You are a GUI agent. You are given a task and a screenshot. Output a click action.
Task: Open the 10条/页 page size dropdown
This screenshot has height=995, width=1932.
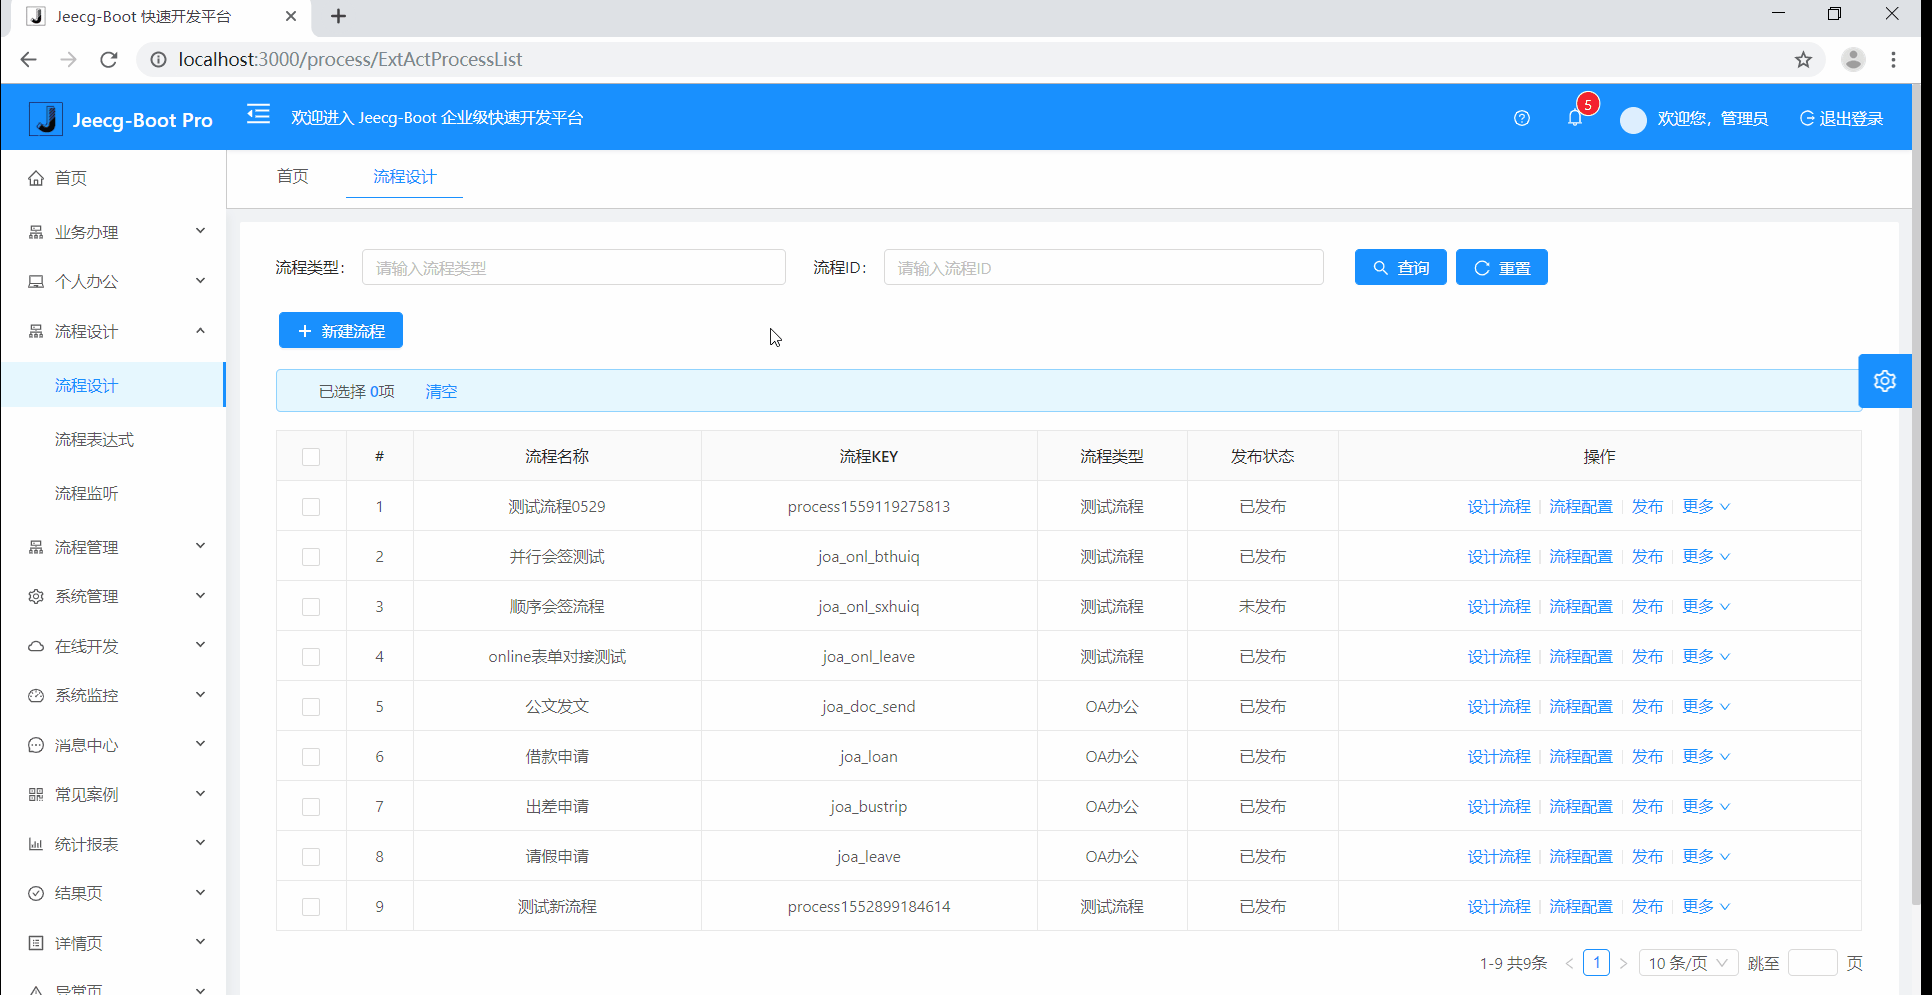pos(1688,962)
